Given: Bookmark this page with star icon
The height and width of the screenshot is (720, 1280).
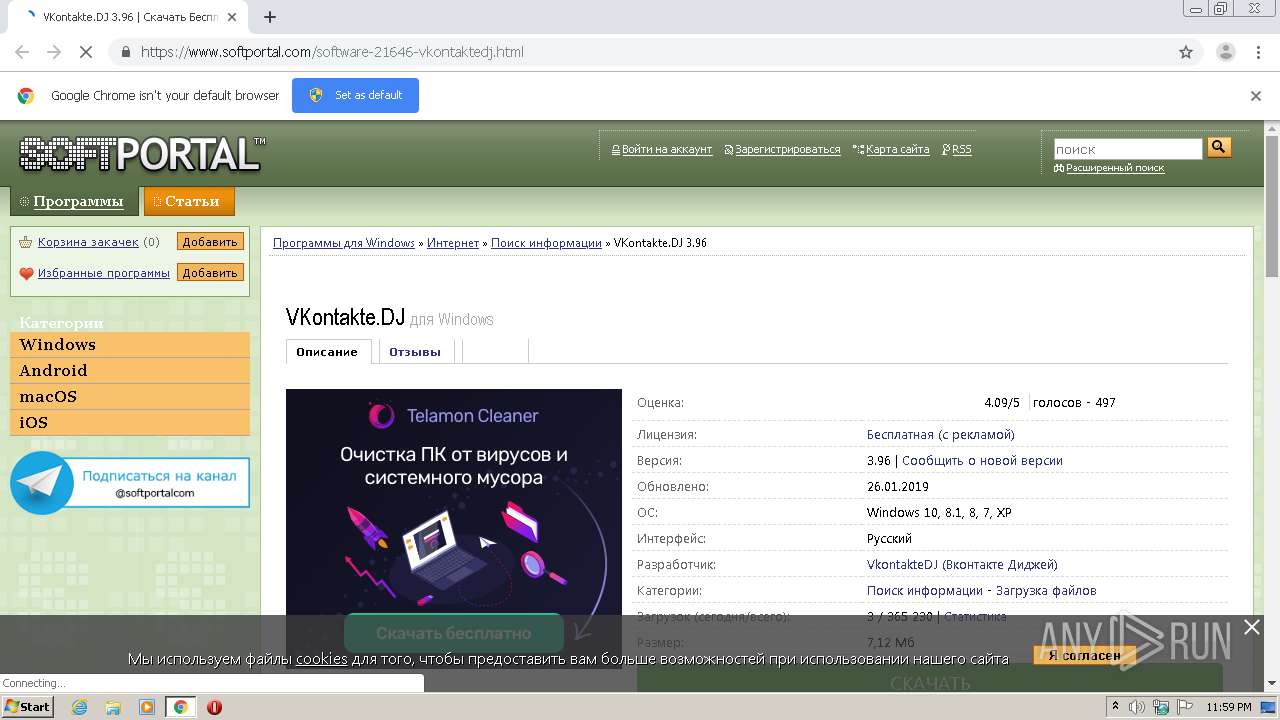Looking at the screenshot, I should 1186,52.
